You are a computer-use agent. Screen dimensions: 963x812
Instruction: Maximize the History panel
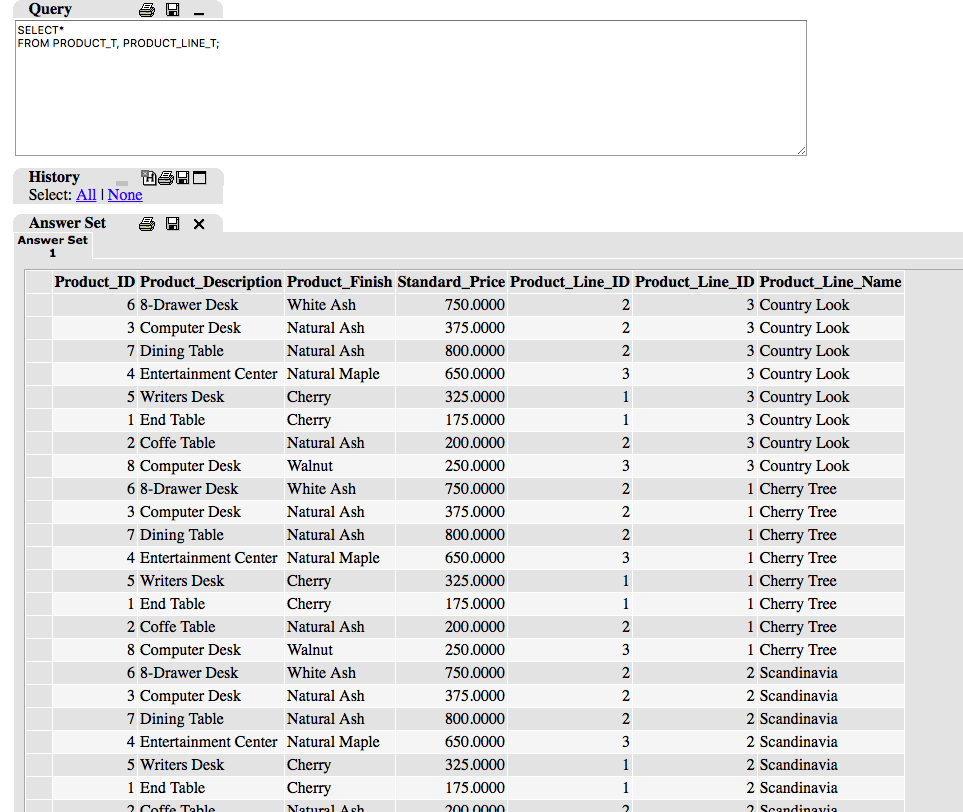tap(200, 178)
